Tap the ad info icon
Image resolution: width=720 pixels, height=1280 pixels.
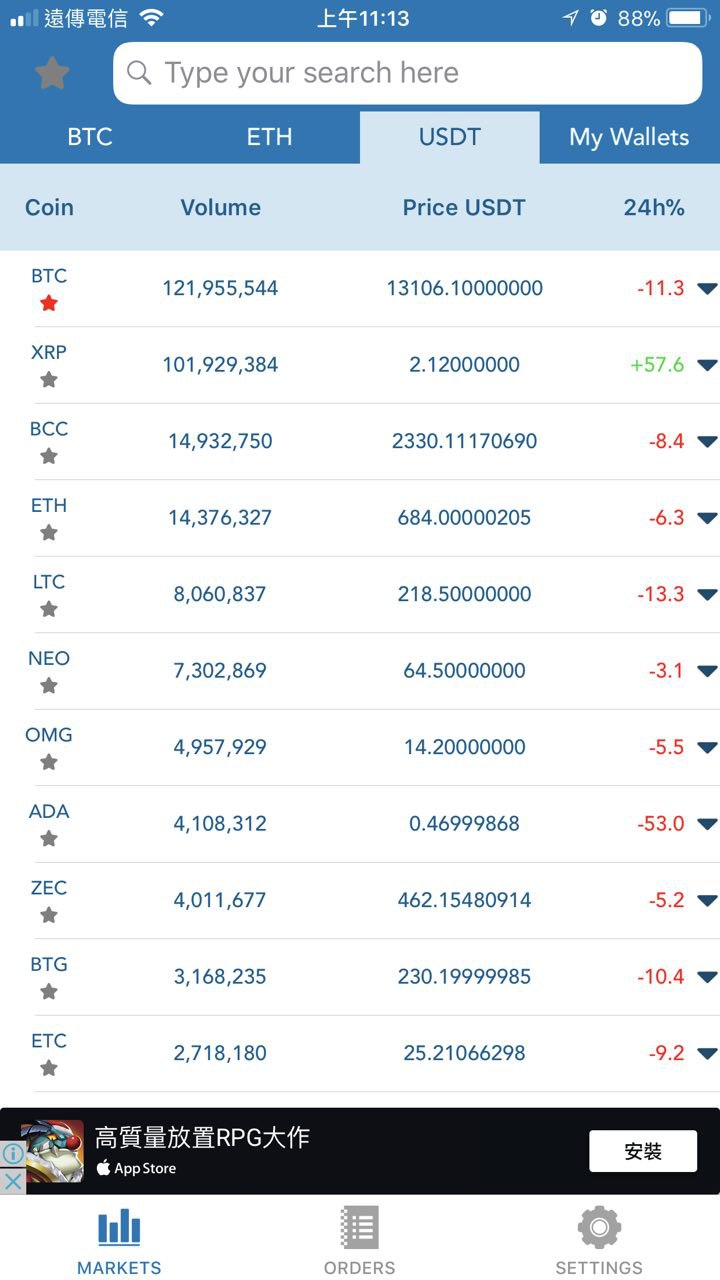point(12,1153)
